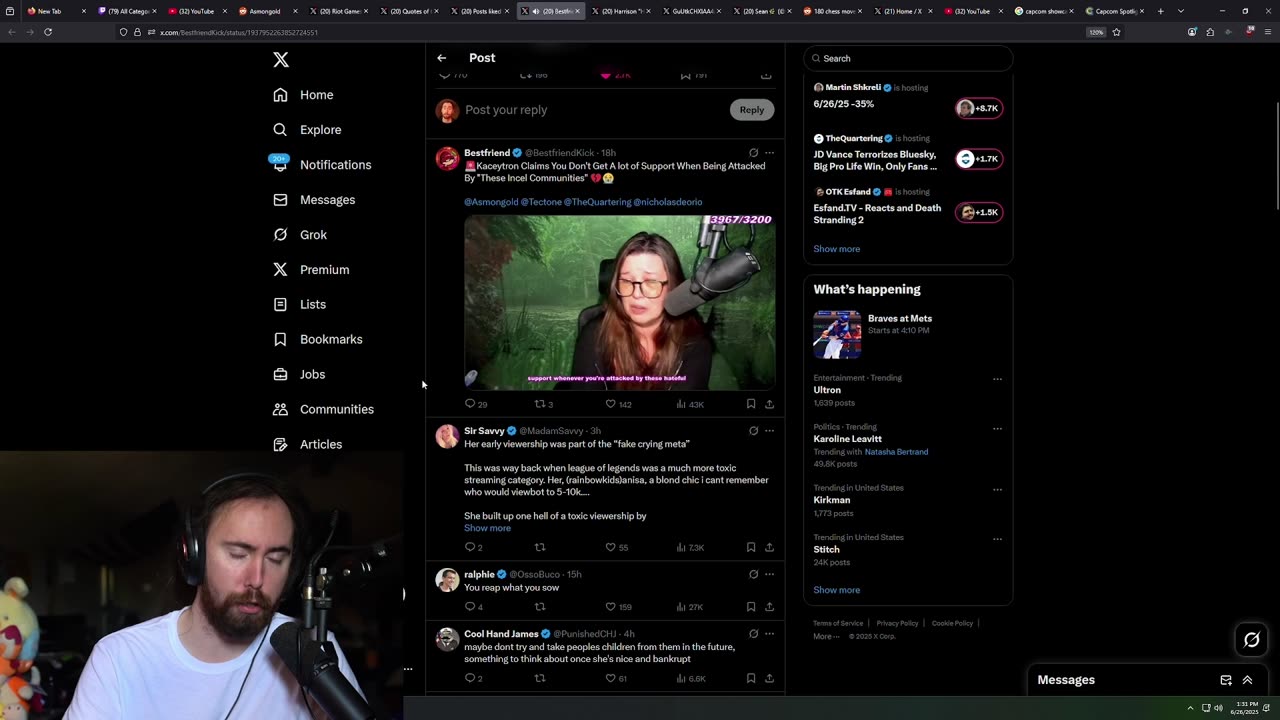Image resolution: width=1280 pixels, height=720 pixels.
Task: Like Sir Savvy's reply with 55 likes
Action: pos(616,547)
